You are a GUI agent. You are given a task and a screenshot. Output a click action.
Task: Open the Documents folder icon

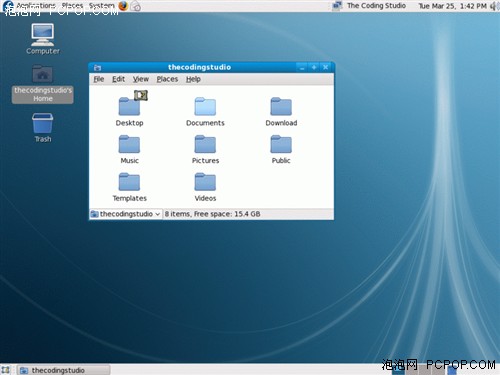(205, 106)
